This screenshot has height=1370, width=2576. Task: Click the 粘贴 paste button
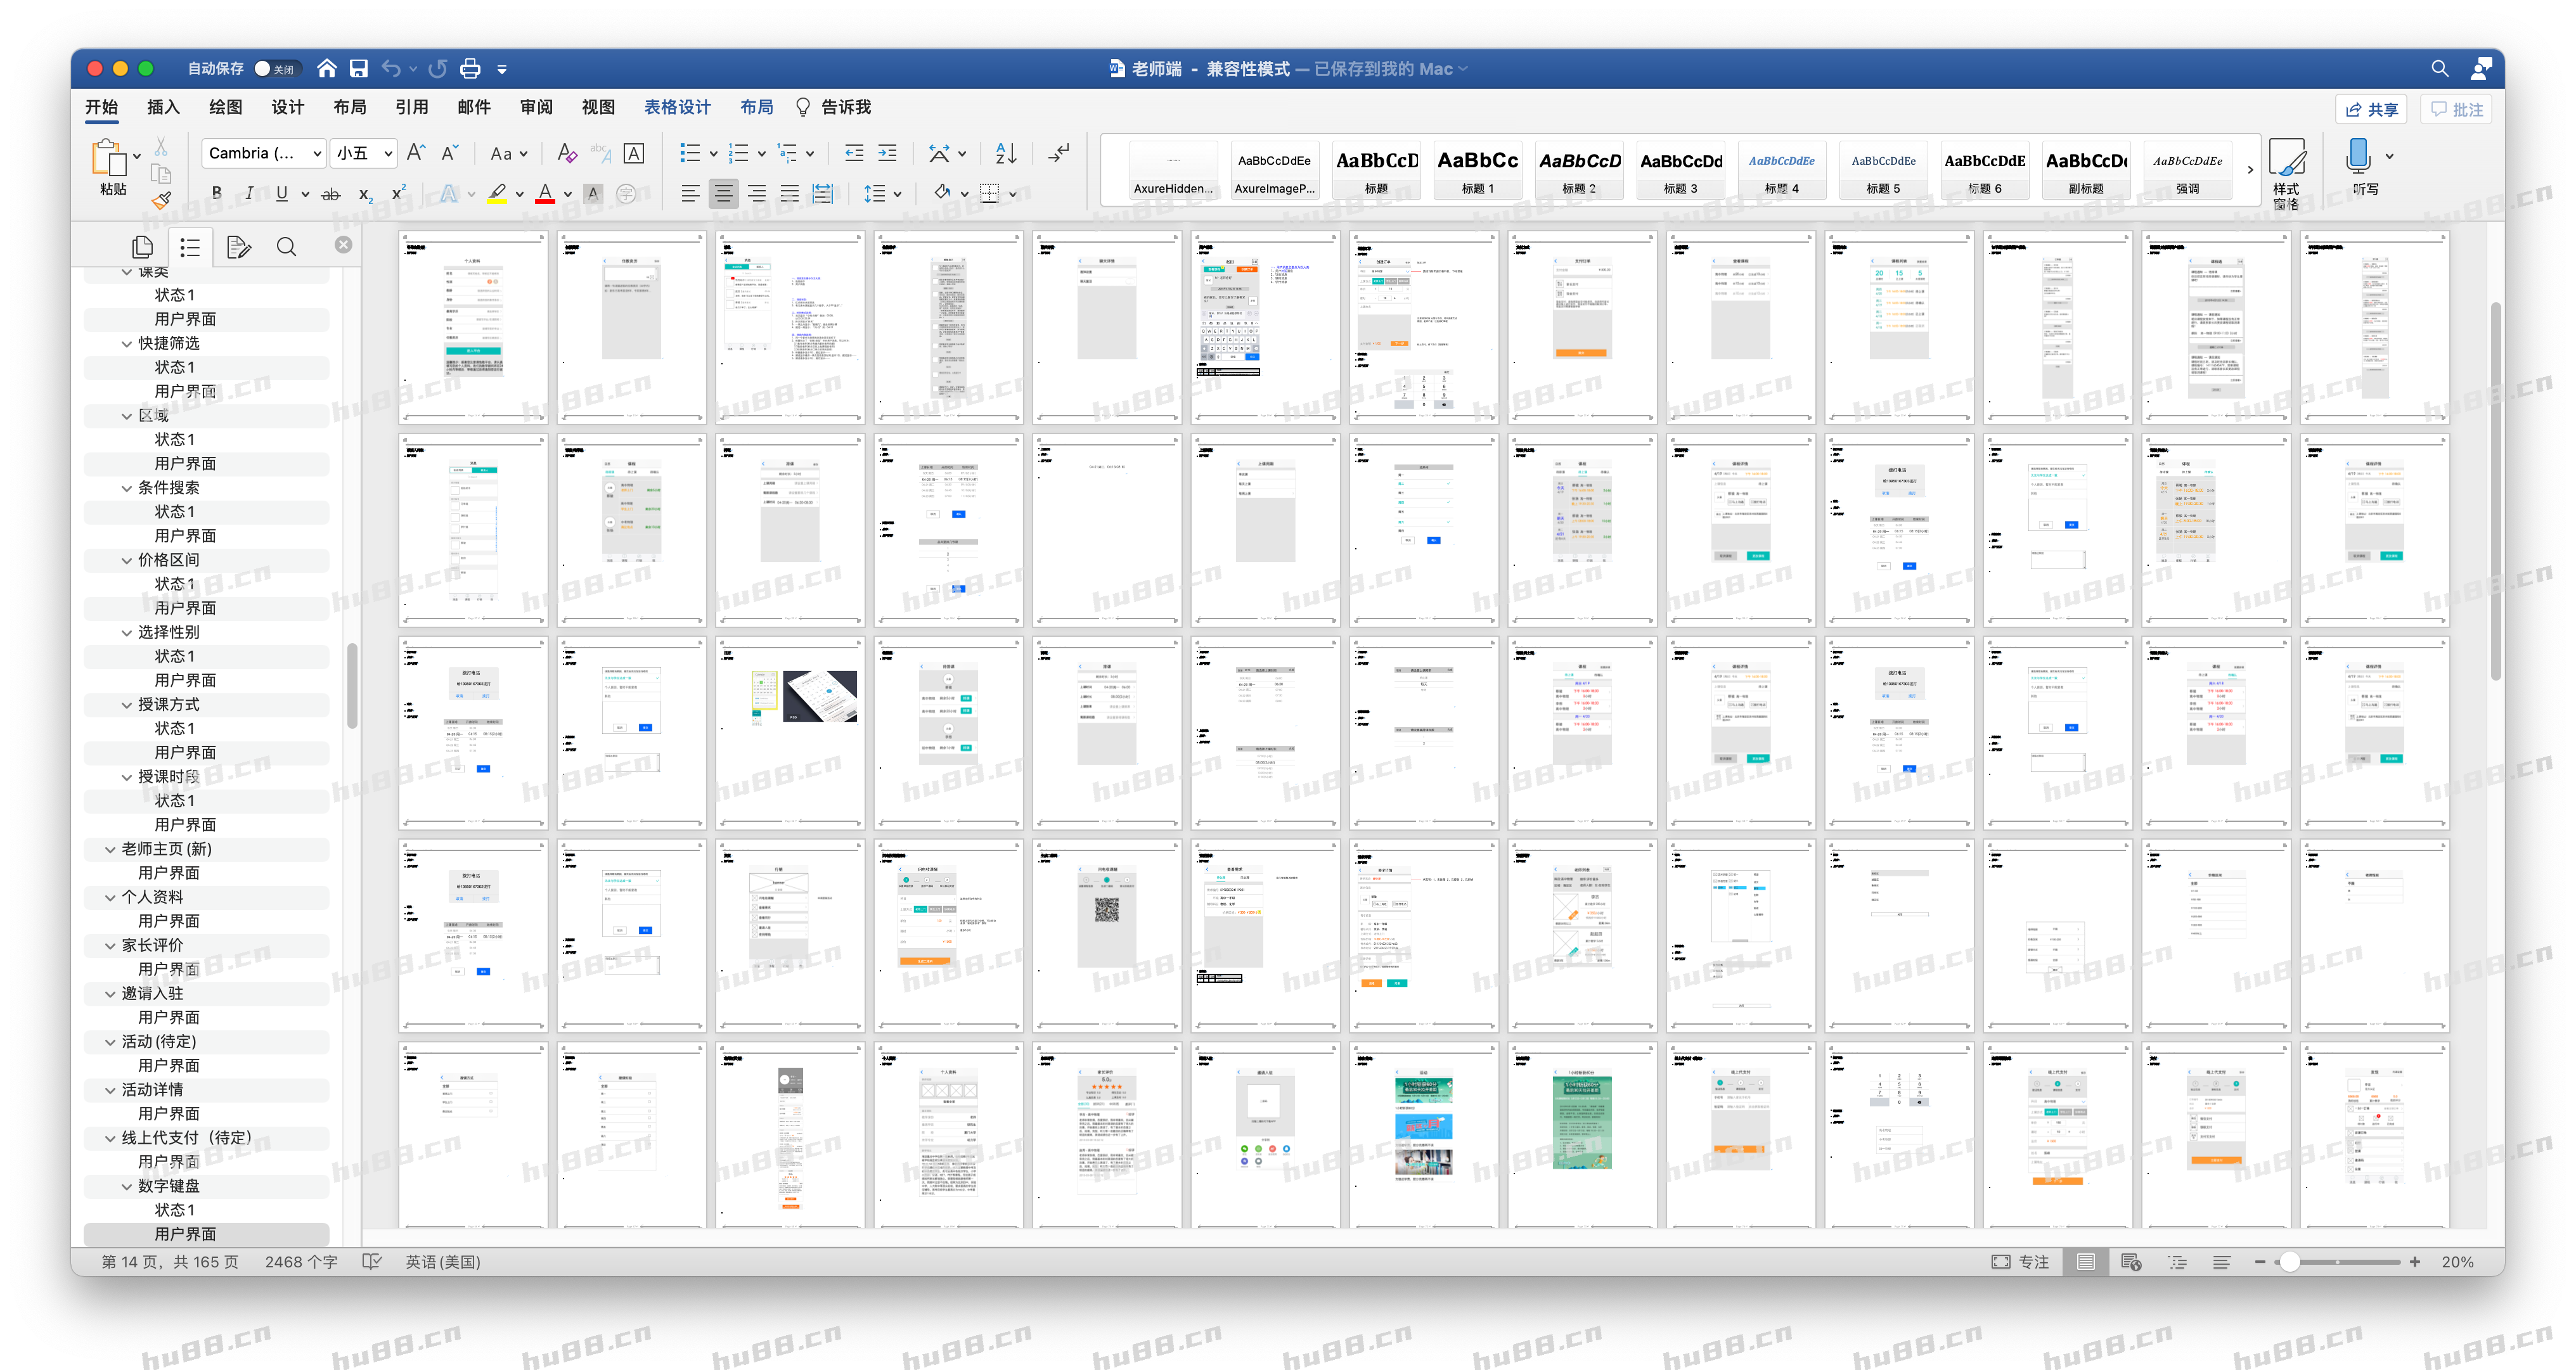[x=112, y=168]
